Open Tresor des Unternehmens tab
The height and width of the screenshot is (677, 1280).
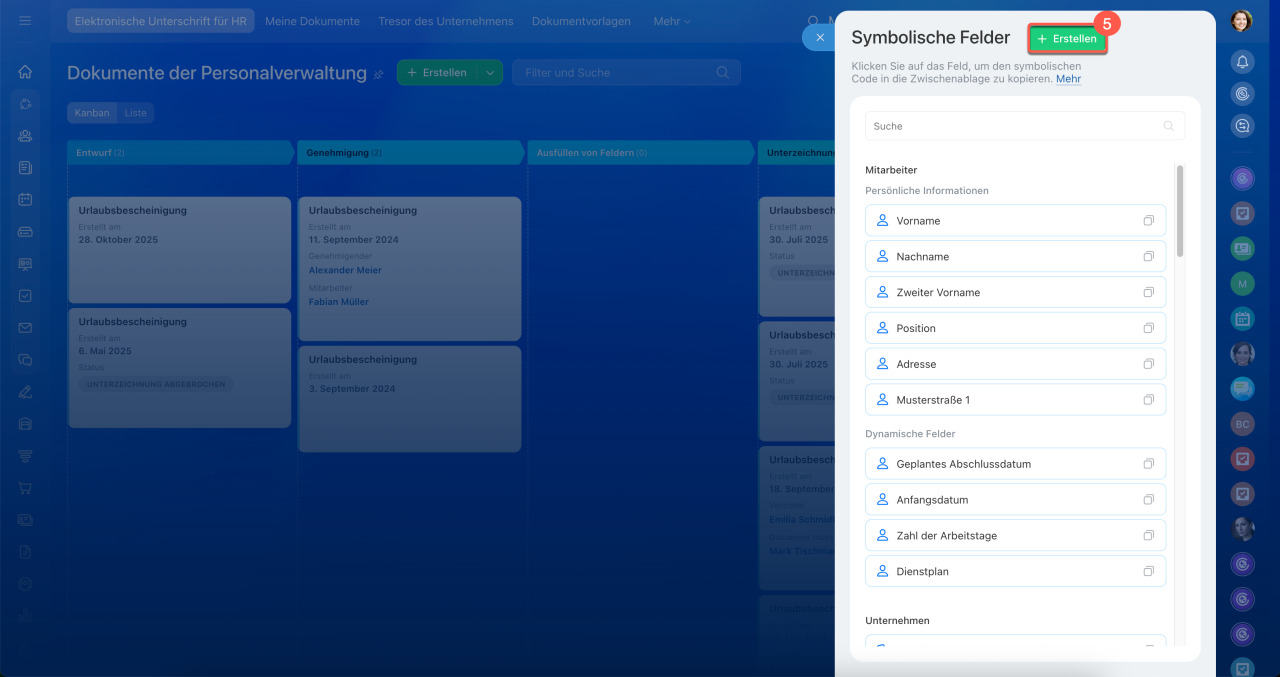[x=446, y=21]
